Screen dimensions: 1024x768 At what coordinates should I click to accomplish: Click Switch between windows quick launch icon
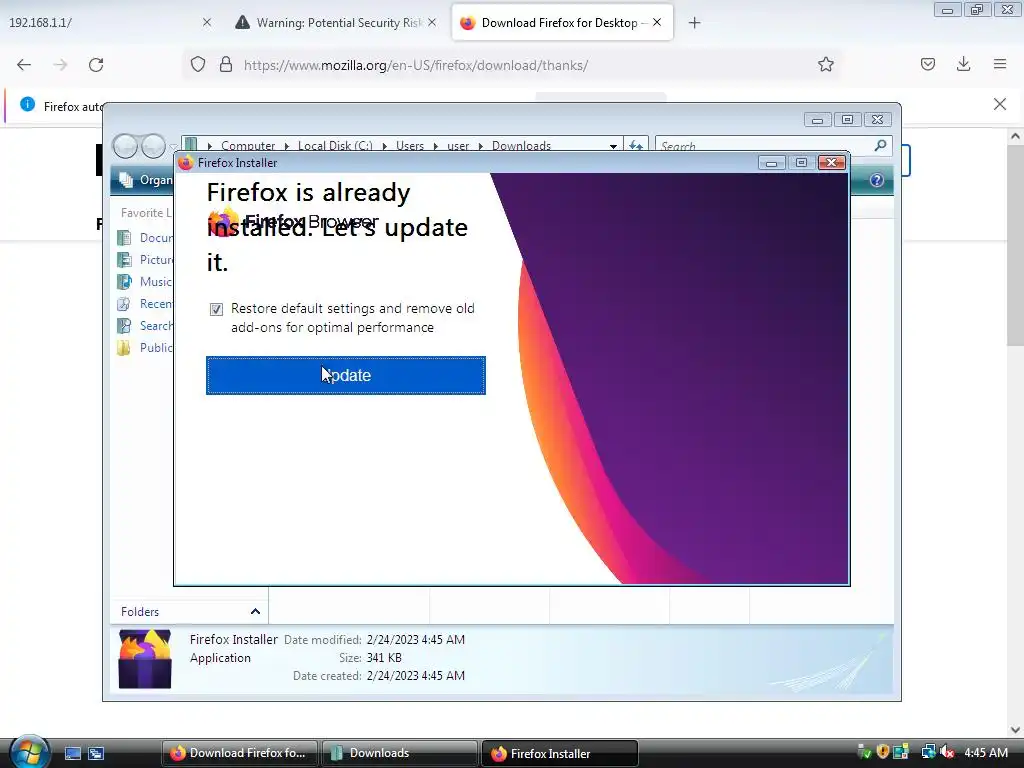96,753
